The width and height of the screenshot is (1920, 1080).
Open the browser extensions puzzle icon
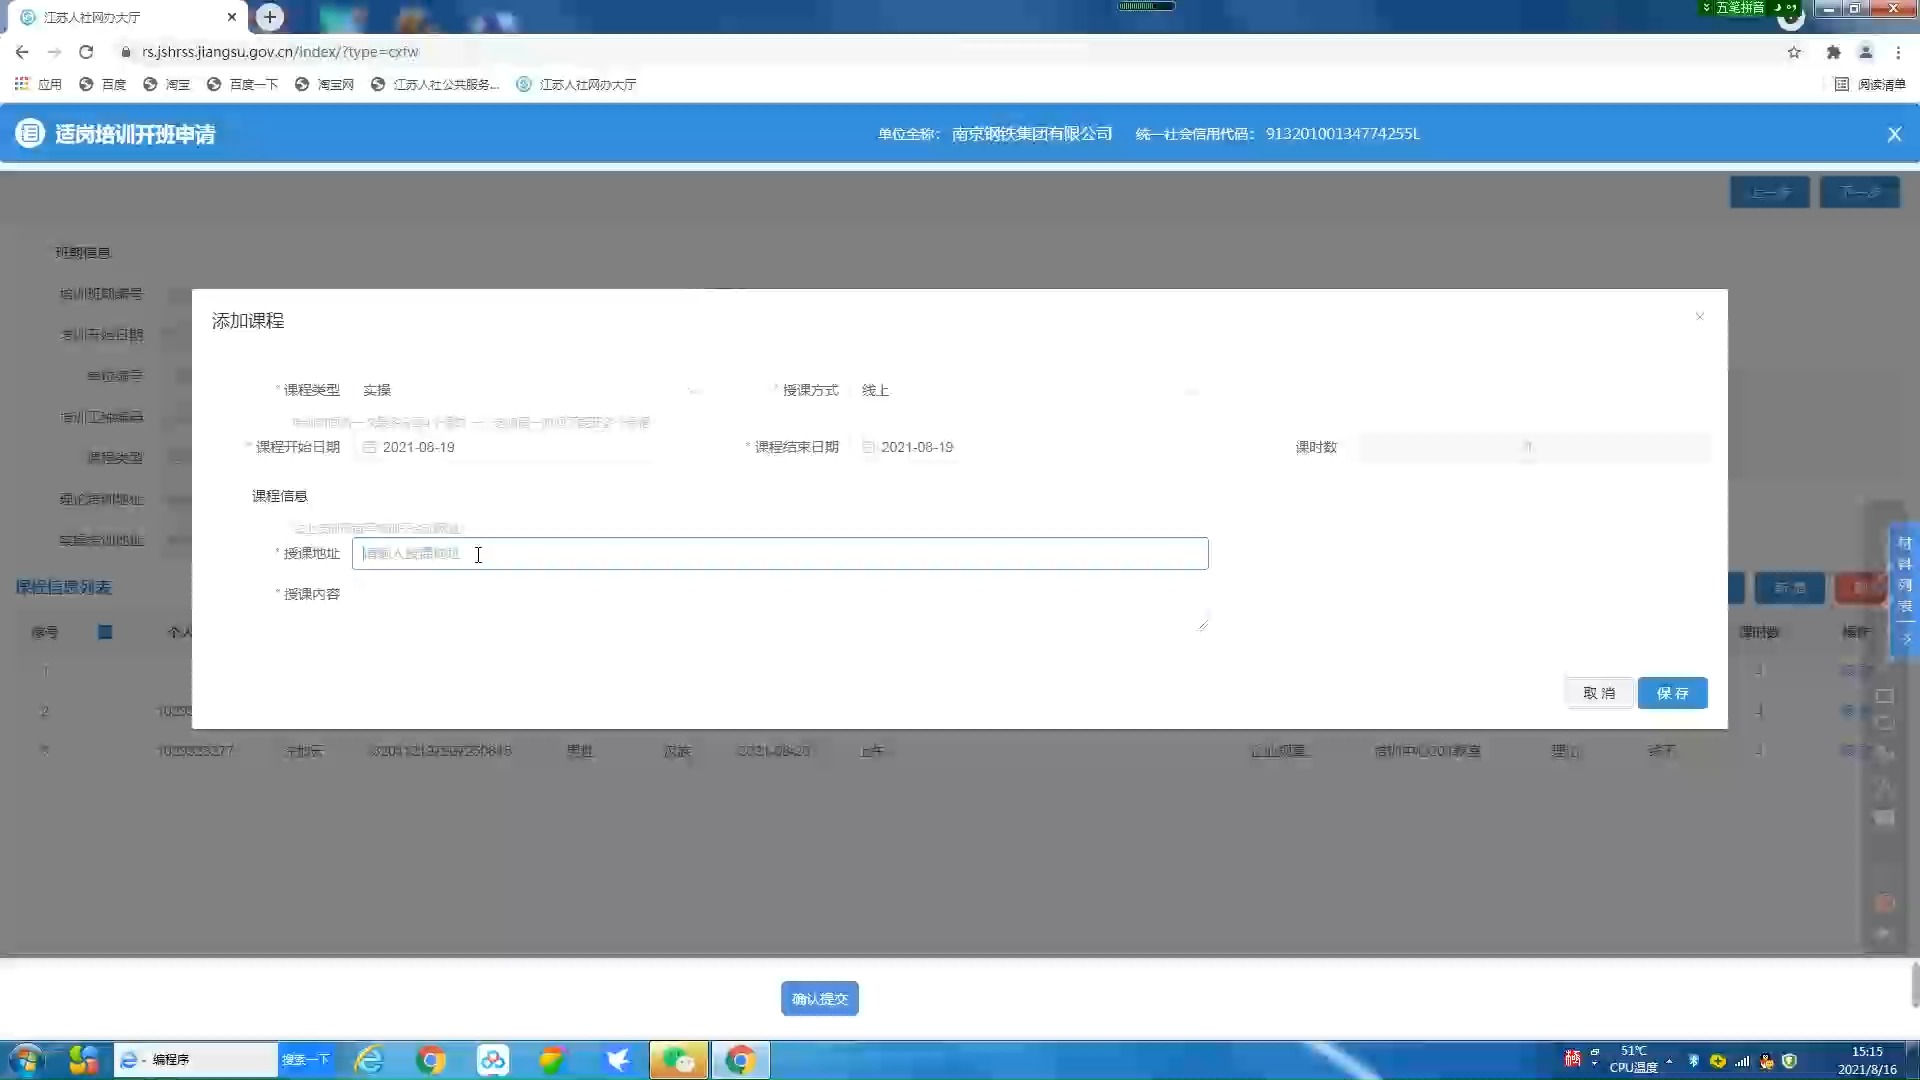(x=1833, y=52)
